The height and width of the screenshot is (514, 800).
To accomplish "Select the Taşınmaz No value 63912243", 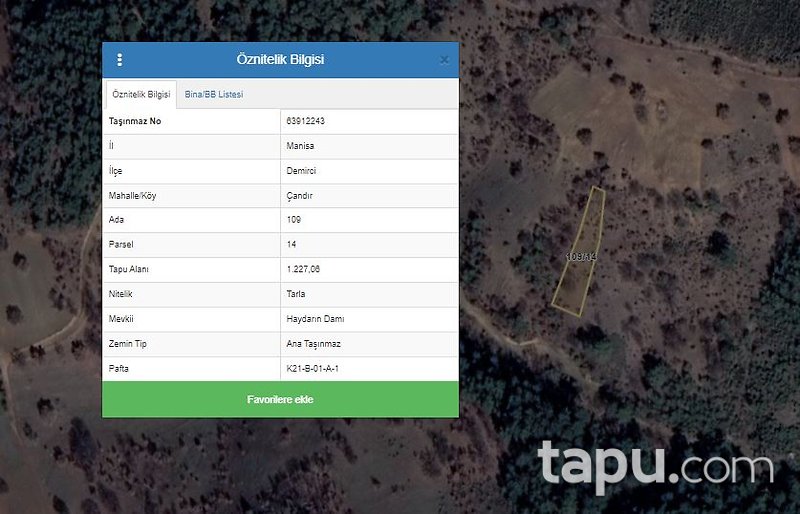I will [306, 121].
